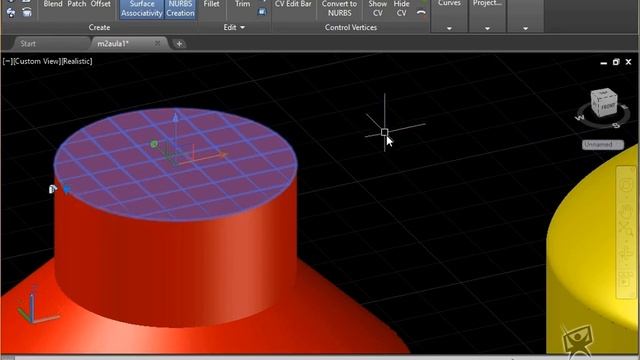Viewport: 640px width, 360px height.
Task: Open the SteeringWheels navigation tool
Action: 626,186
